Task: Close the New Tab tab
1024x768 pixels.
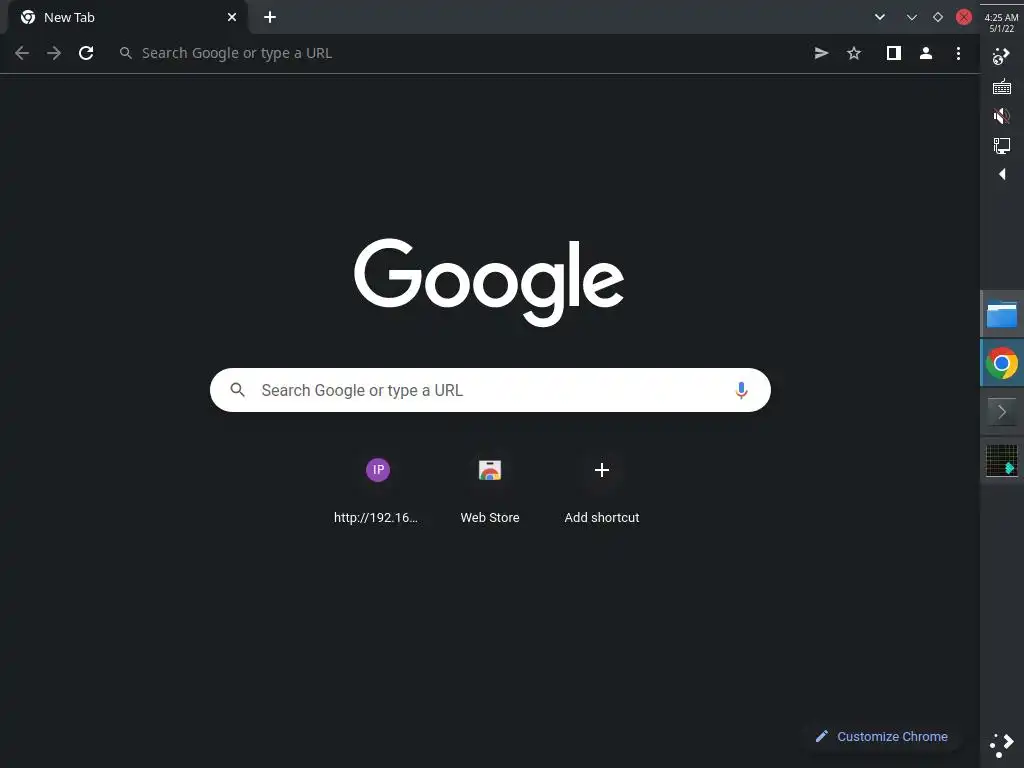Action: (232, 17)
